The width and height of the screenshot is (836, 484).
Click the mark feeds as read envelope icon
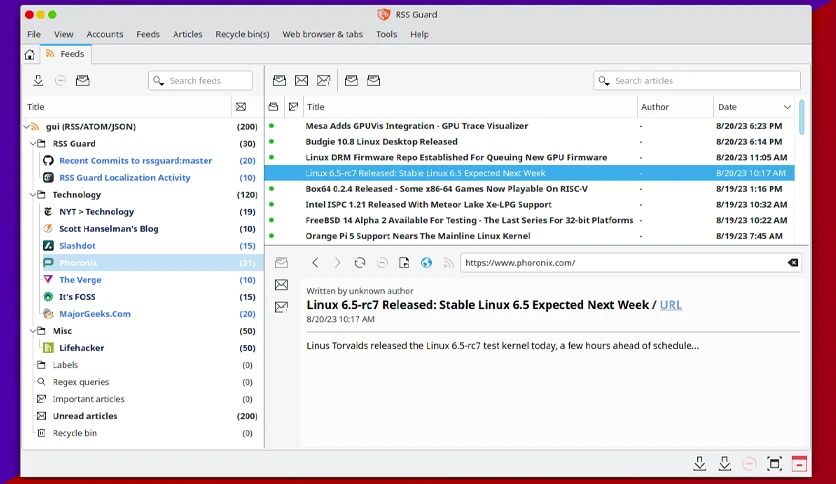(x=83, y=80)
